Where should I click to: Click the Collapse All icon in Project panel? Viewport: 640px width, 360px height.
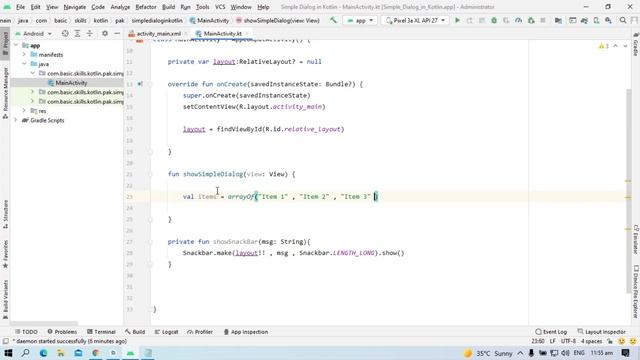point(89,33)
